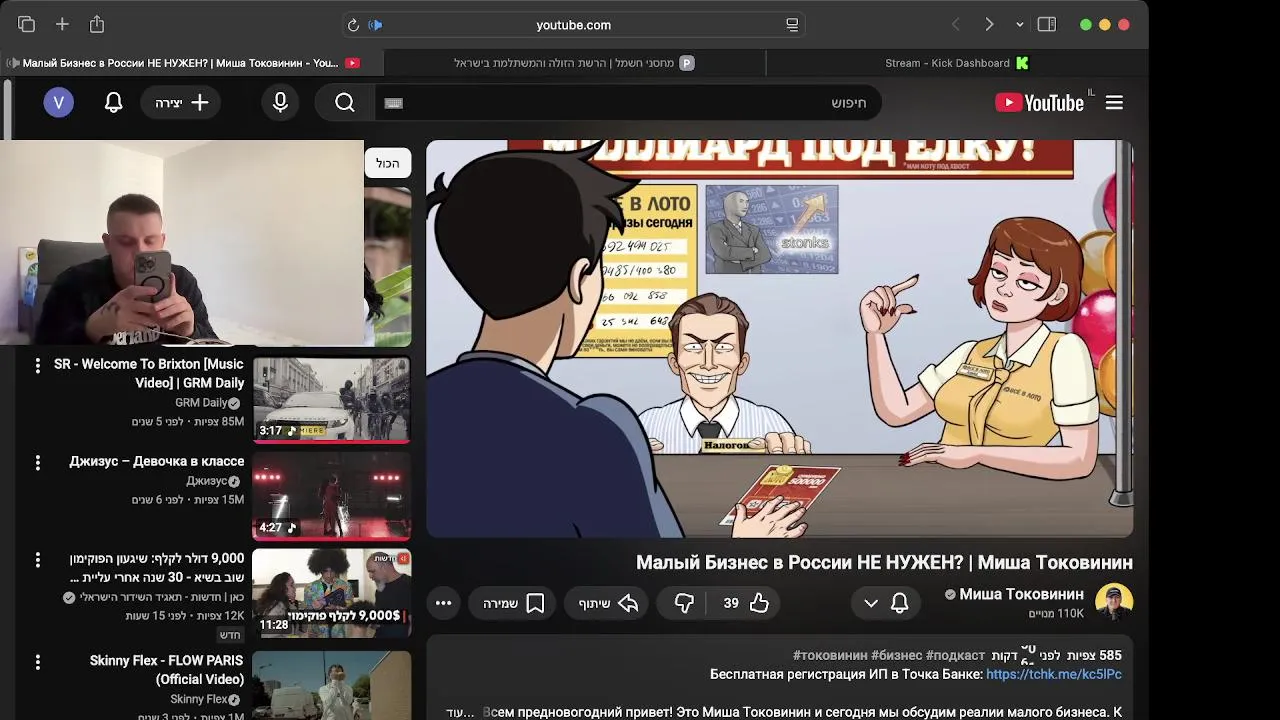Open SR - Welcome To Brixton video title
The width and height of the screenshot is (1280, 720).
coord(149,373)
